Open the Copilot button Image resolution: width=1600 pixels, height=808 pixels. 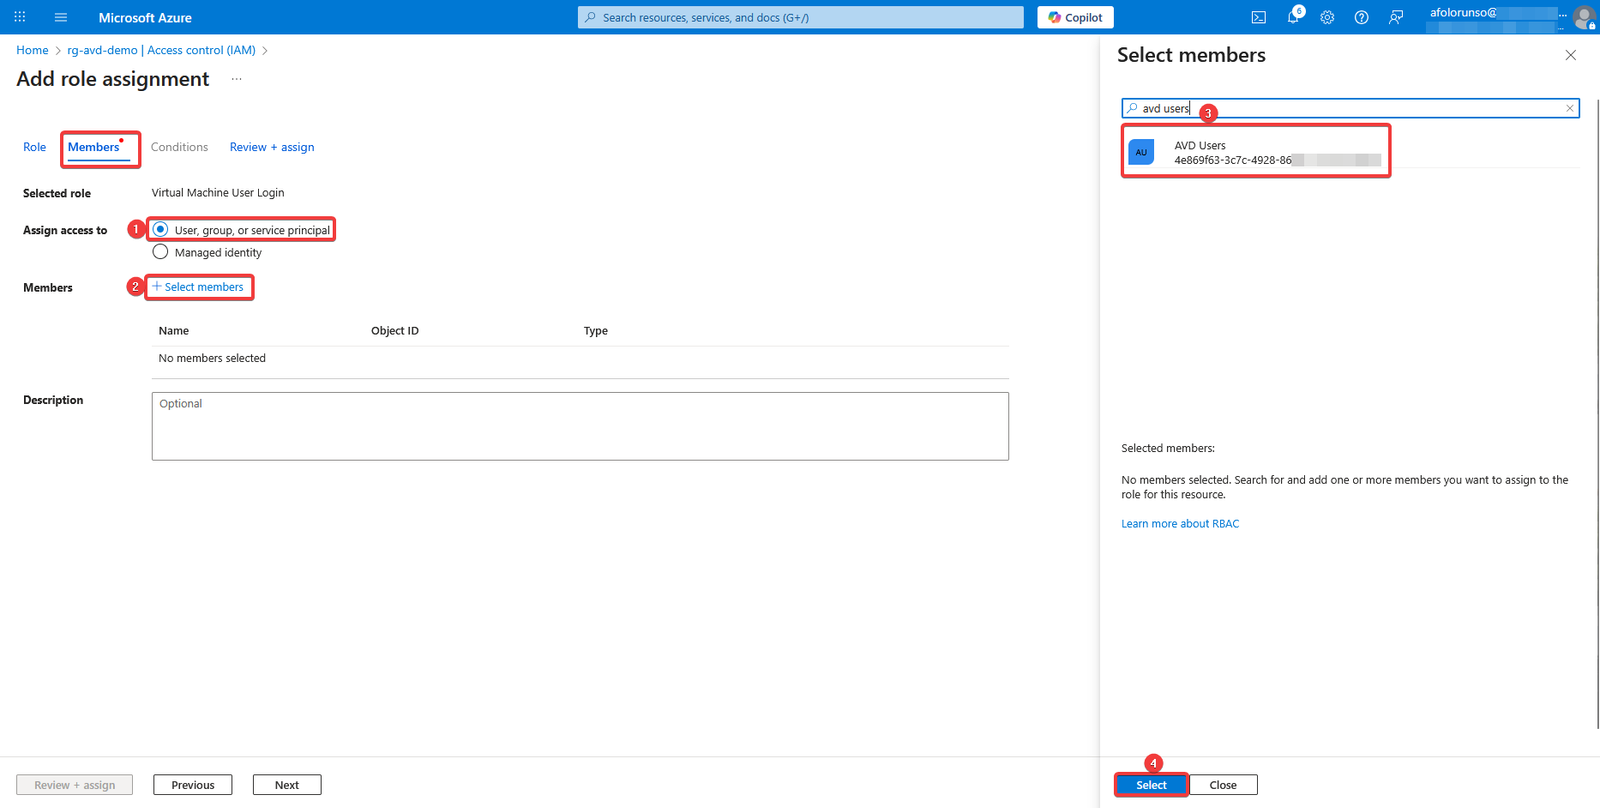point(1075,17)
